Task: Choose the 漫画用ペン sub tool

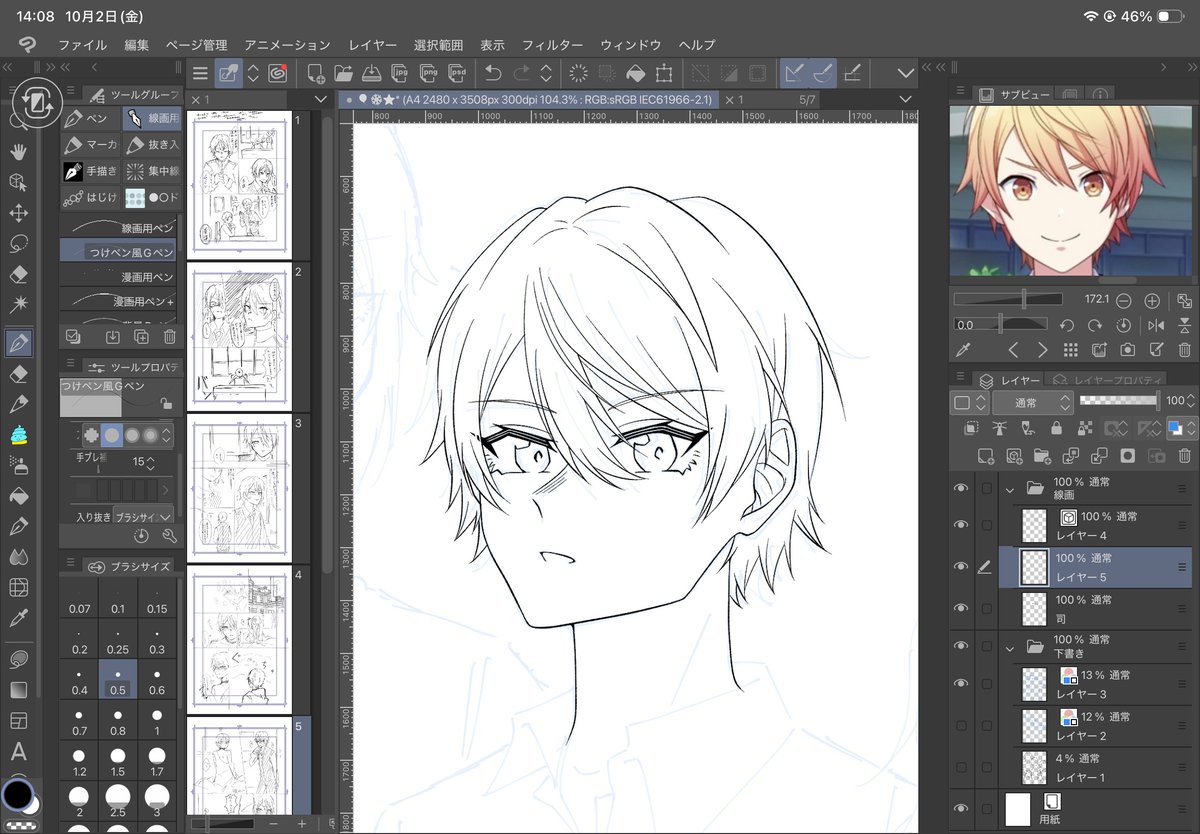Action: coord(118,276)
